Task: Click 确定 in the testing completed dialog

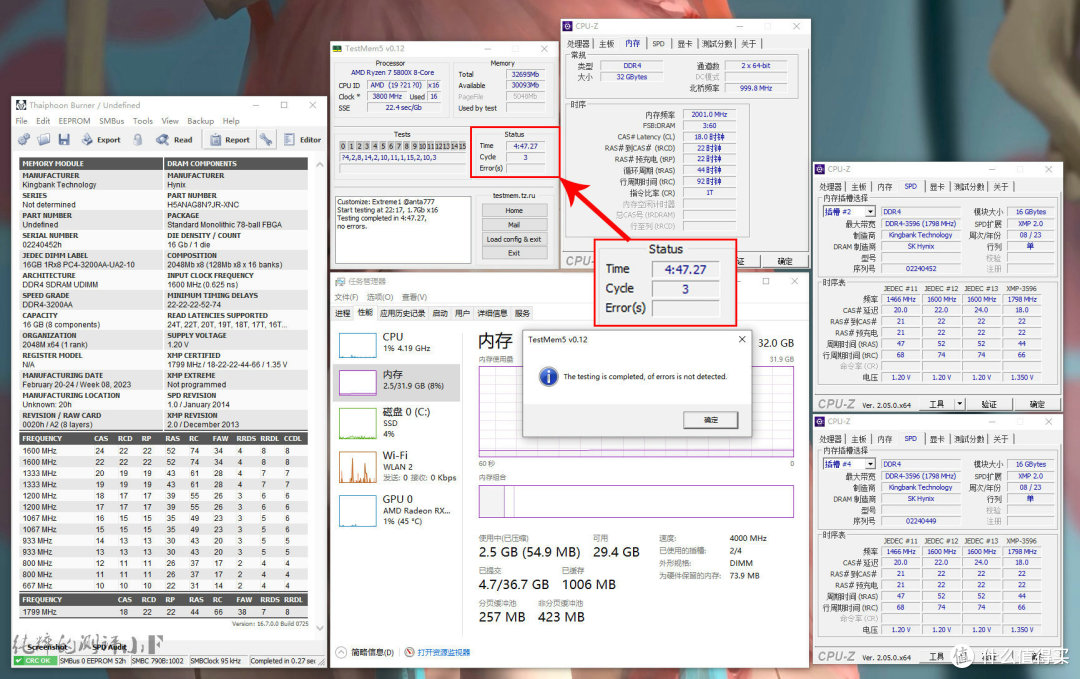Action: tap(711, 419)
